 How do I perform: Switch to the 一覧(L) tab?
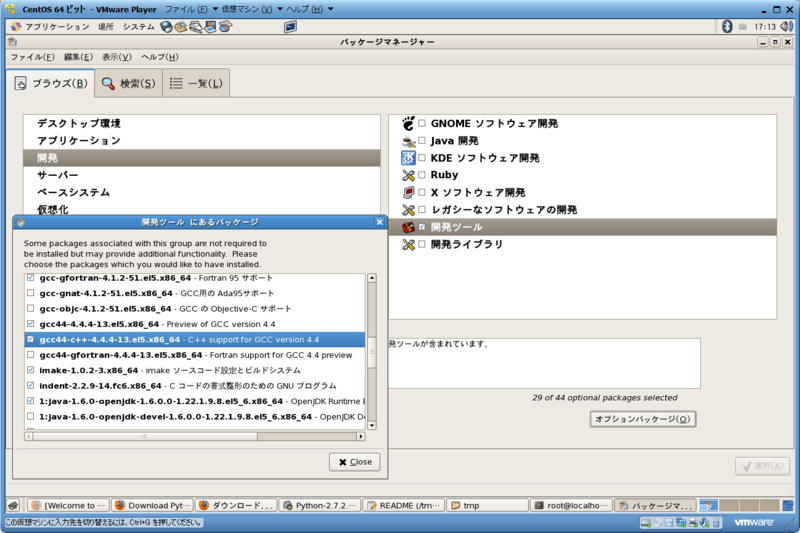click(x=196, y=83)
